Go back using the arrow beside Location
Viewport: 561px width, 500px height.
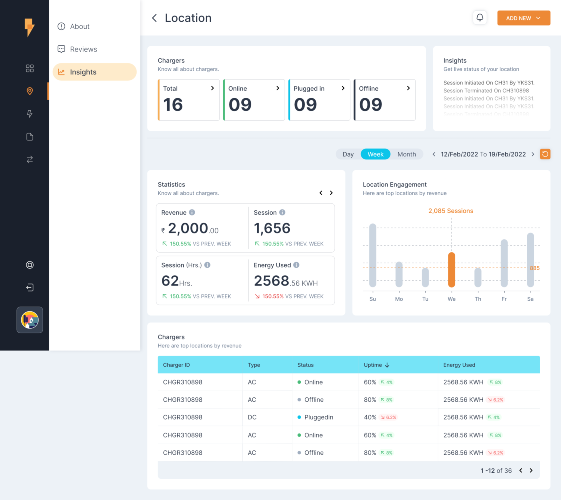click(155, 18)
